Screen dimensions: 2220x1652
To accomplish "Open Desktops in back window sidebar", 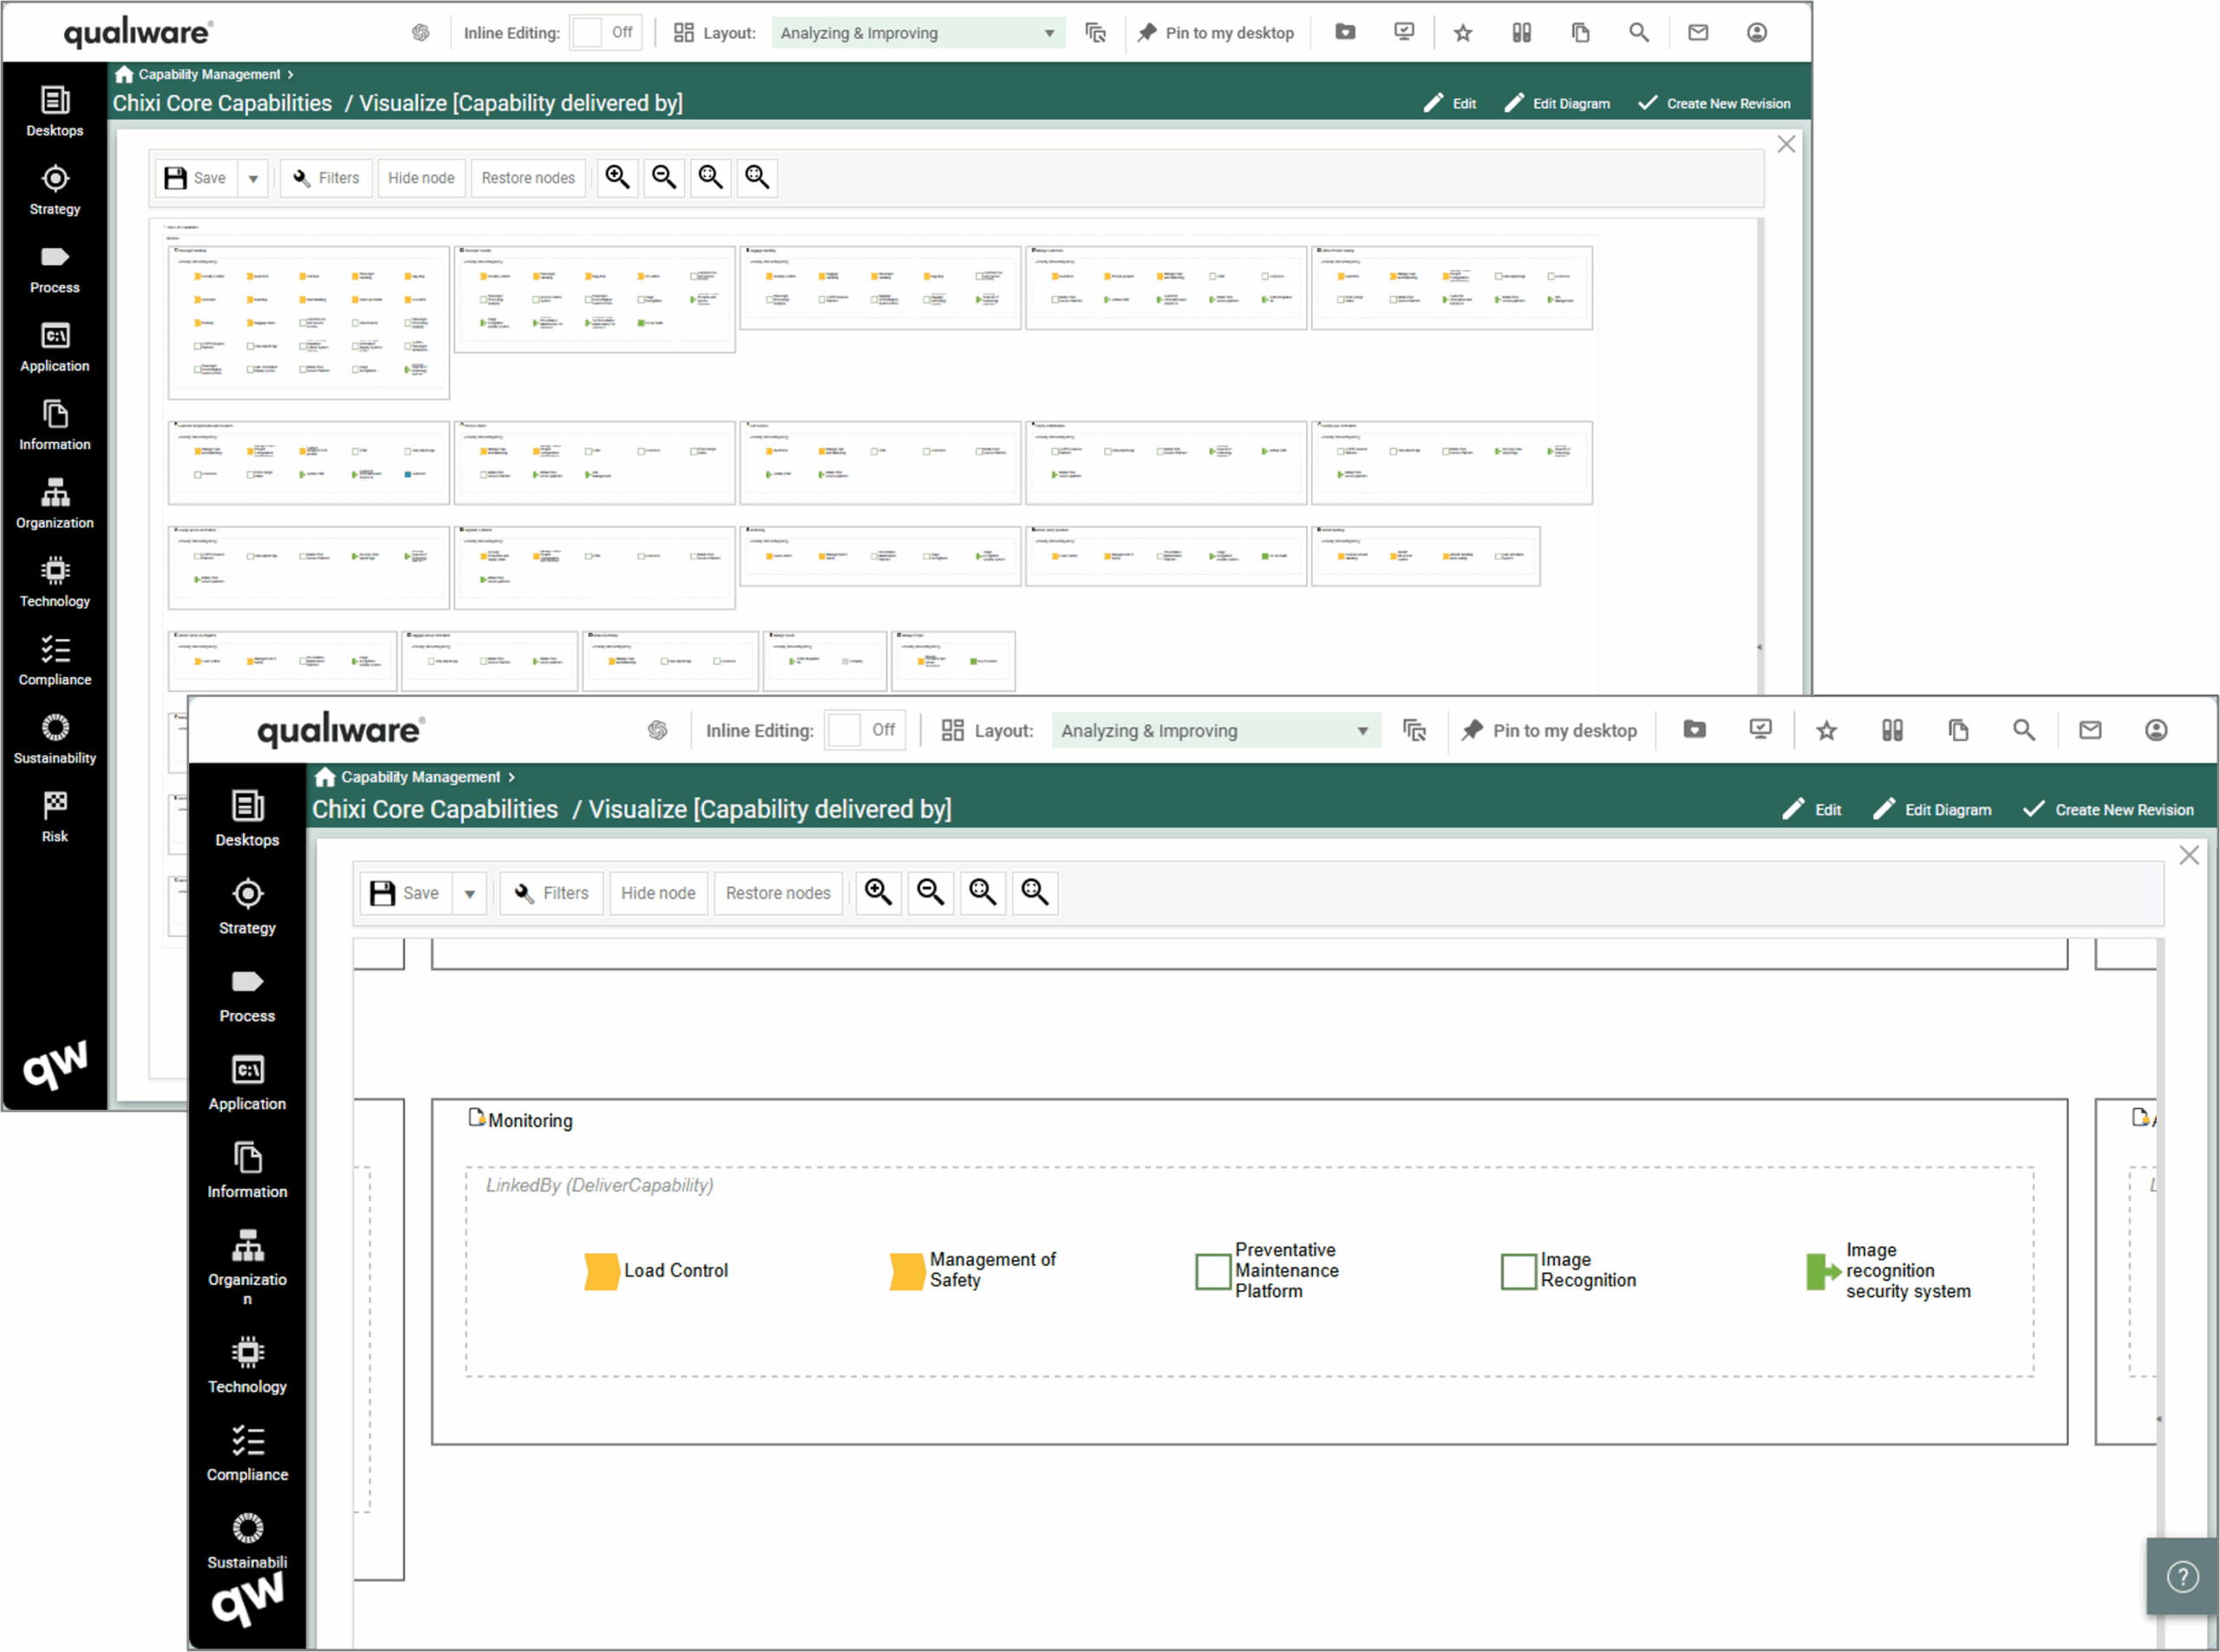I will click(x=55, y=112).
